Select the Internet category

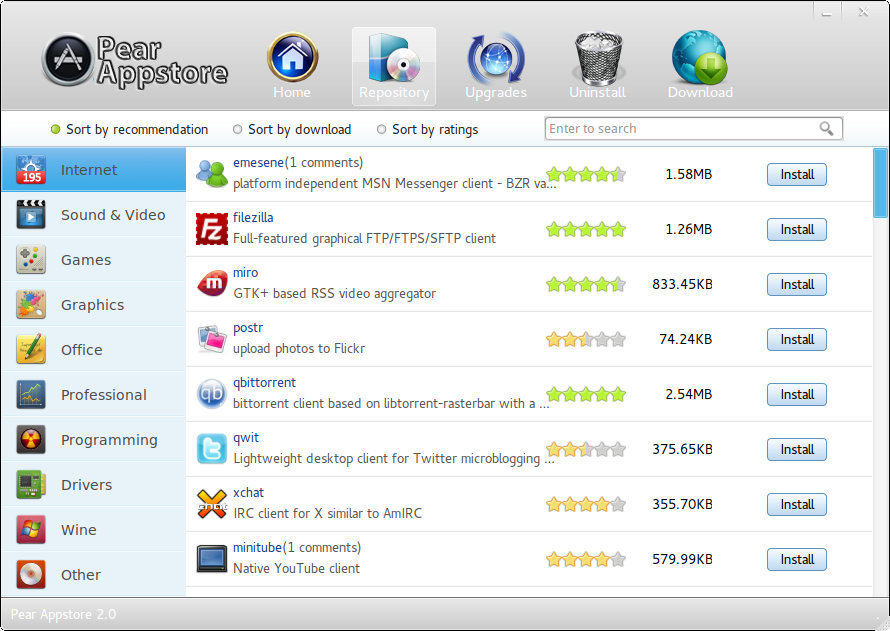(x=94, y=170)
